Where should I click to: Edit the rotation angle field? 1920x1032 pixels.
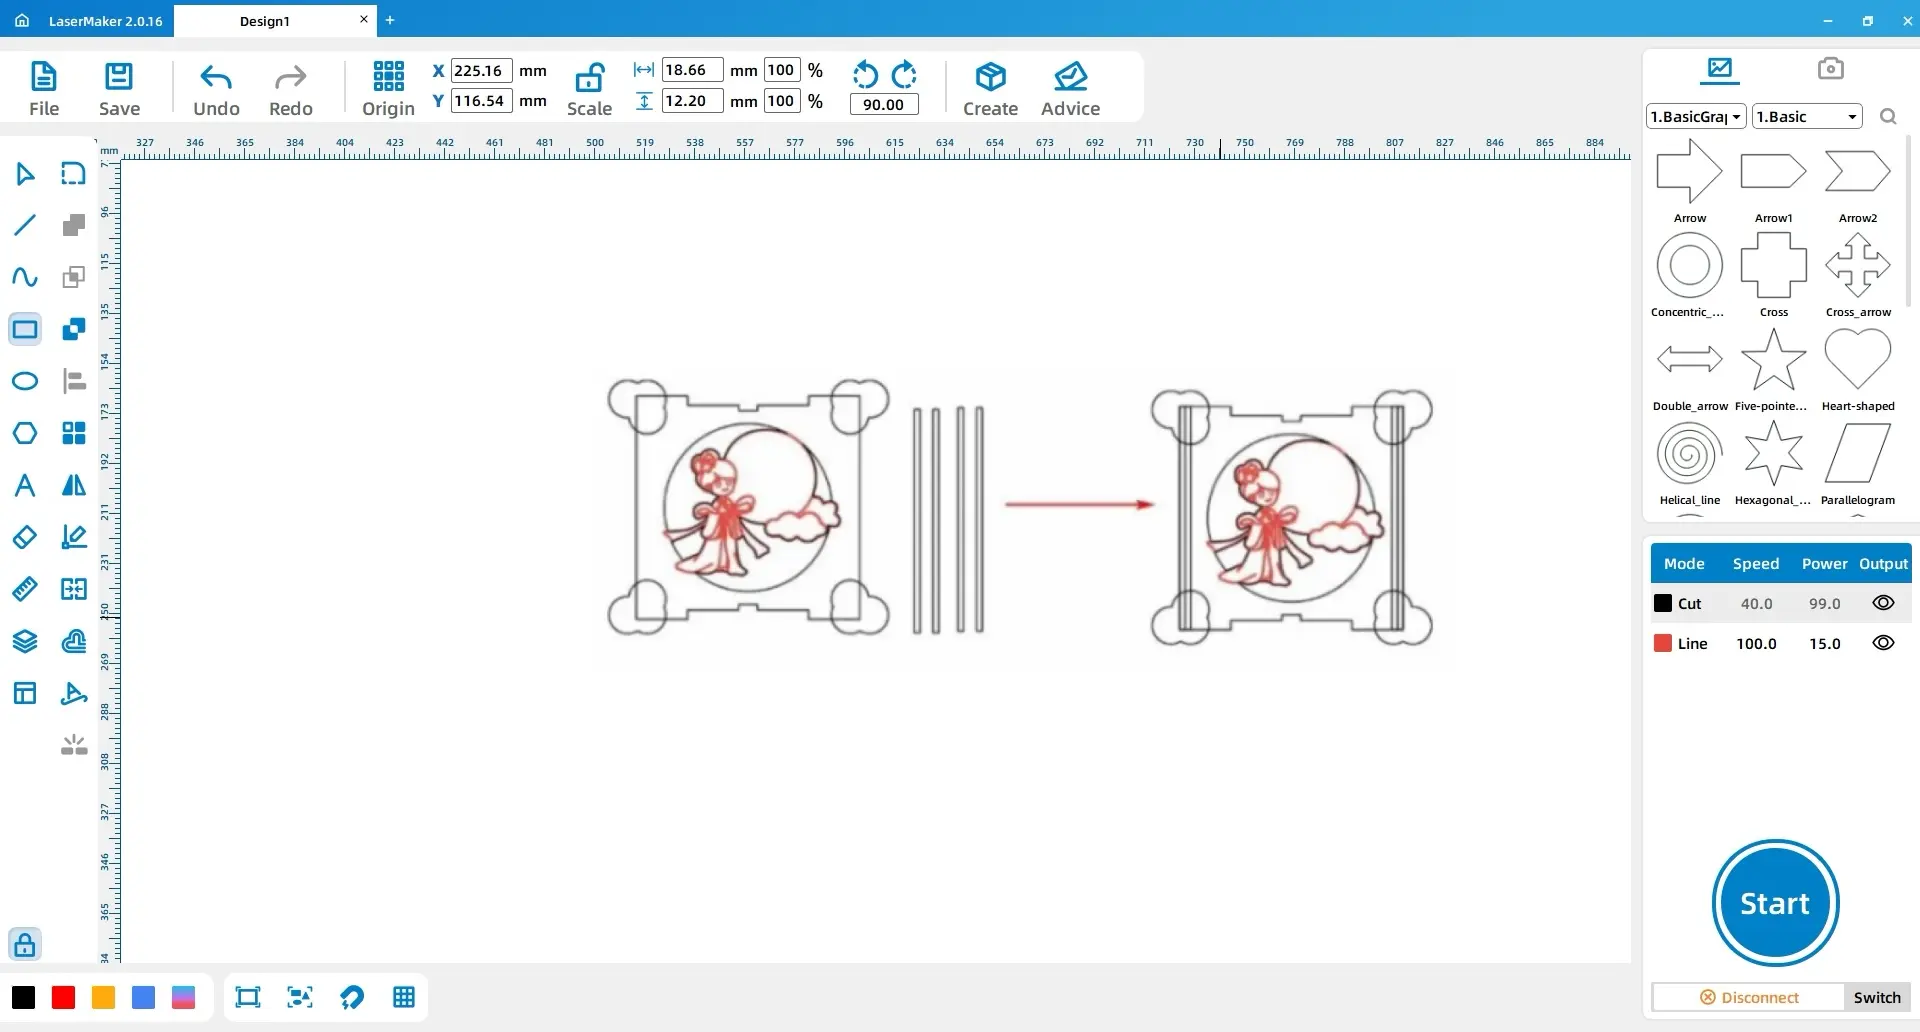[x=884, y=104]
